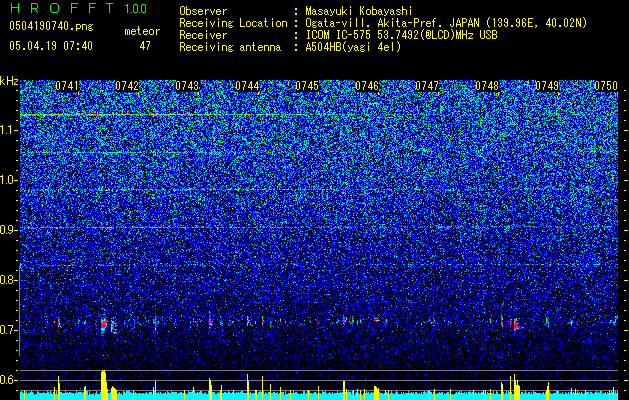Click the 0747 time marker
The image size is (629, 400).
[x=427, y=86]
